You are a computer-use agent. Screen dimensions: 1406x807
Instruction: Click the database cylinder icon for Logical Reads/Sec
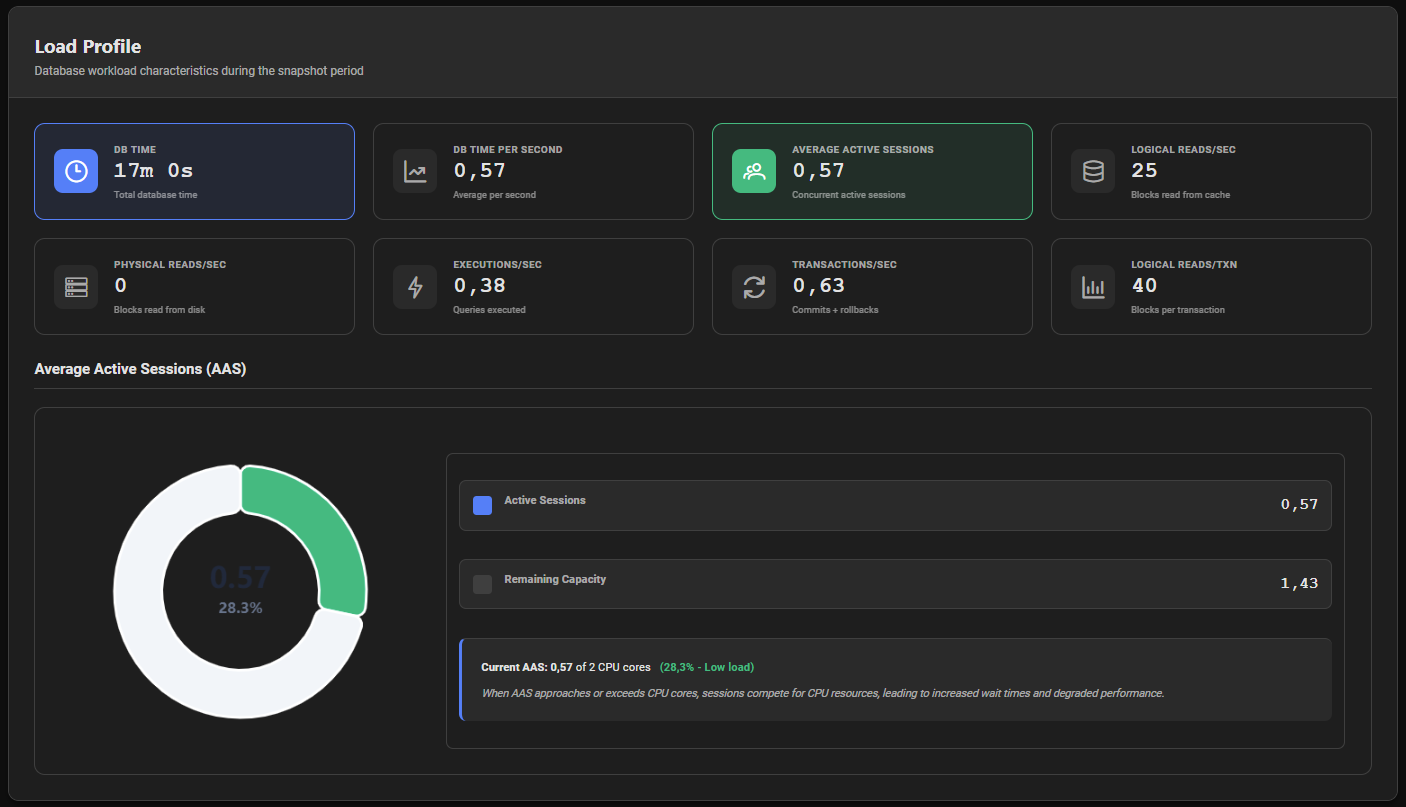(x=1093, y=171)
